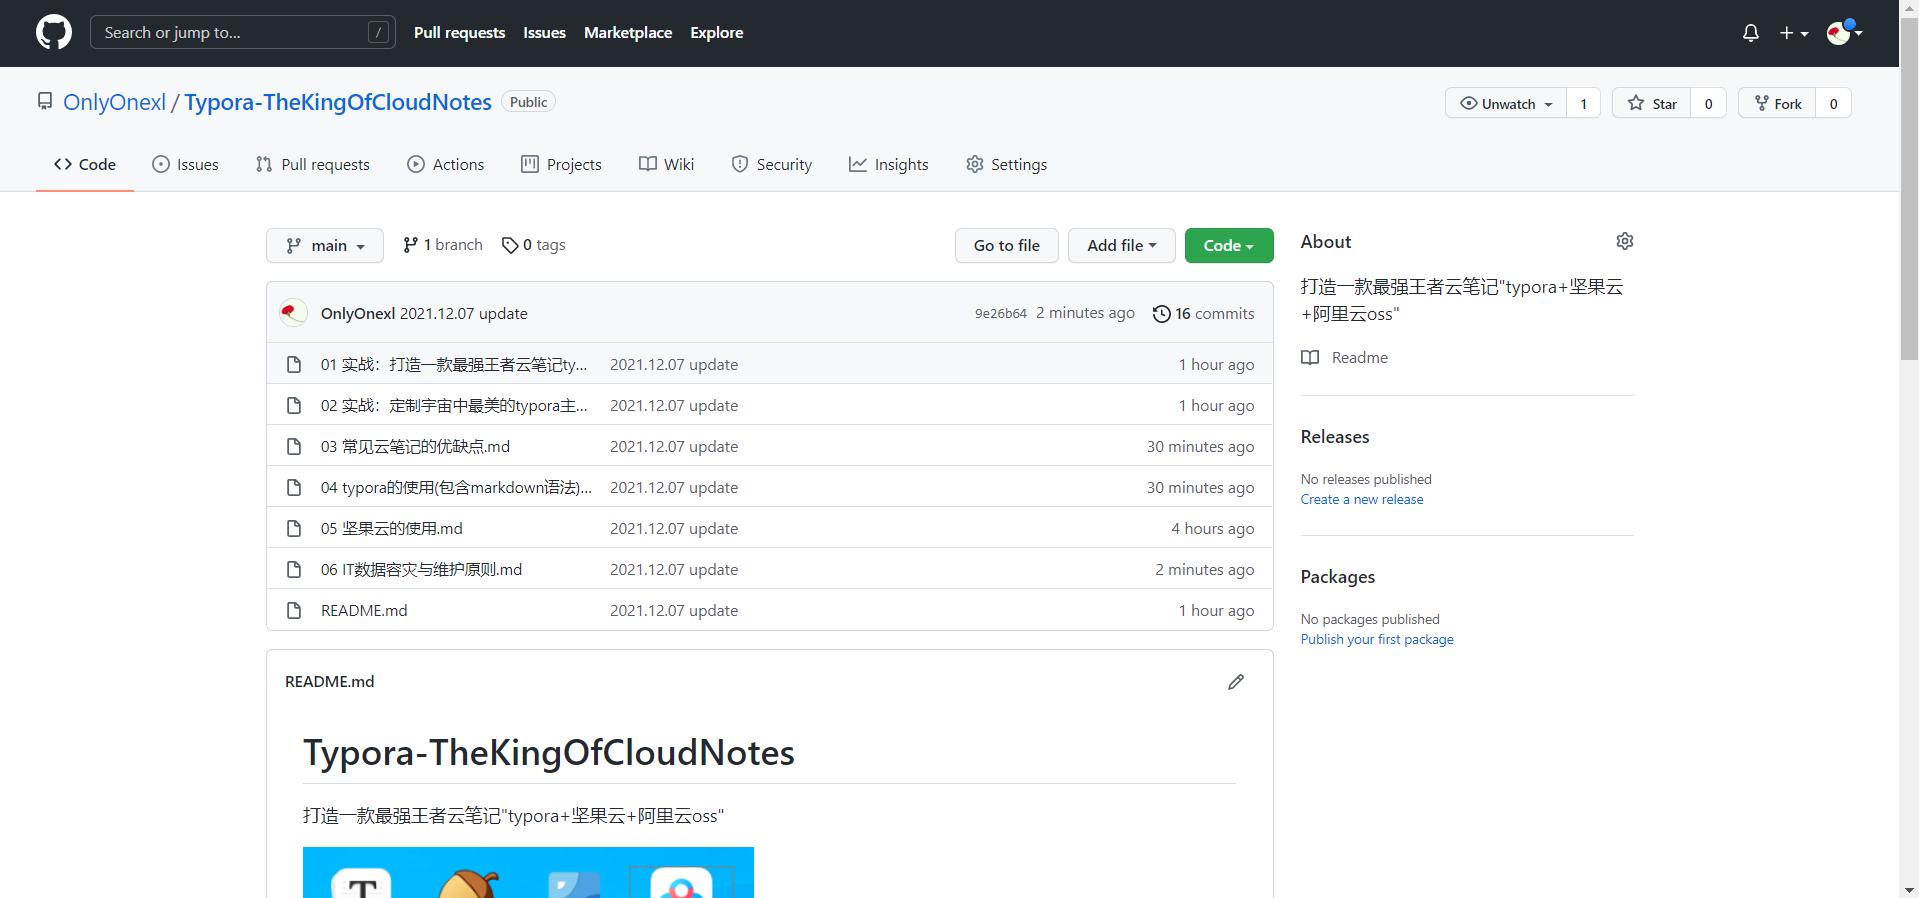The image size is (1919, 898).
Task: Switch to the Code tab
Action: click(85, 164)
